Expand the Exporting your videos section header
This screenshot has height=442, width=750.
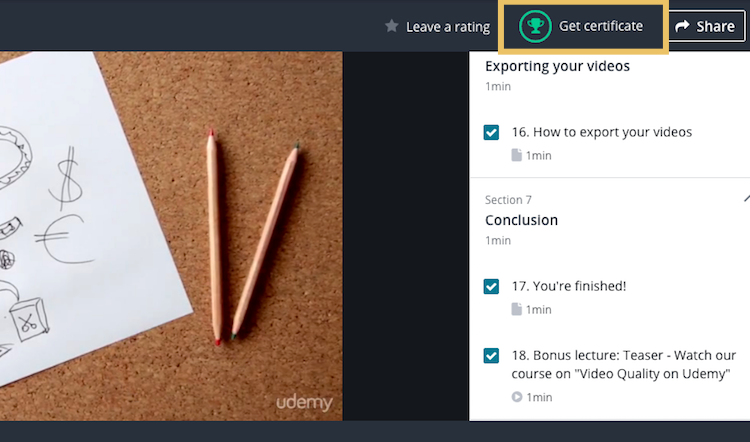(557, 66)
